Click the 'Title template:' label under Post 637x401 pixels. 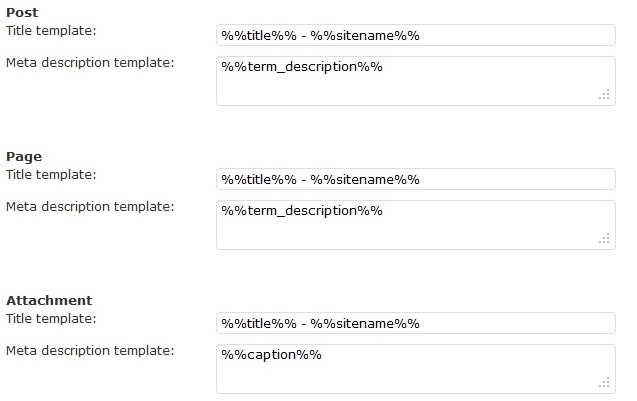(51, 30)
